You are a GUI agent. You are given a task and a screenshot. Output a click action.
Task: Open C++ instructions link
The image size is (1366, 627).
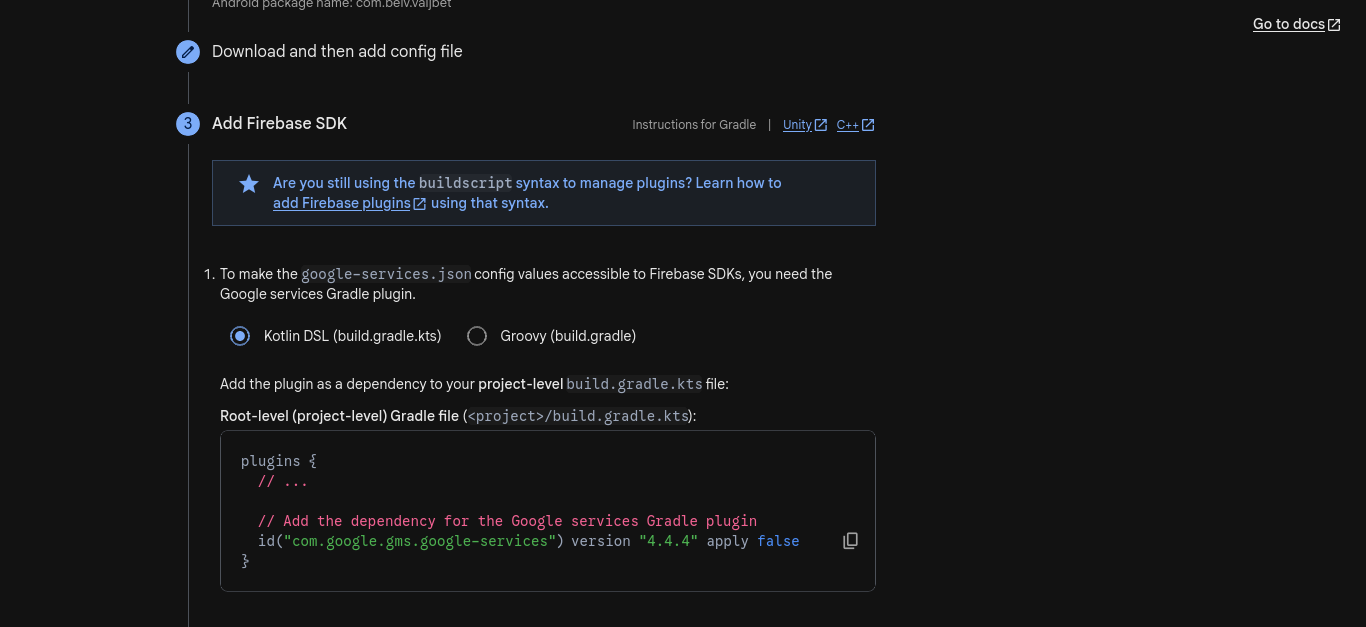coord(847,125)
